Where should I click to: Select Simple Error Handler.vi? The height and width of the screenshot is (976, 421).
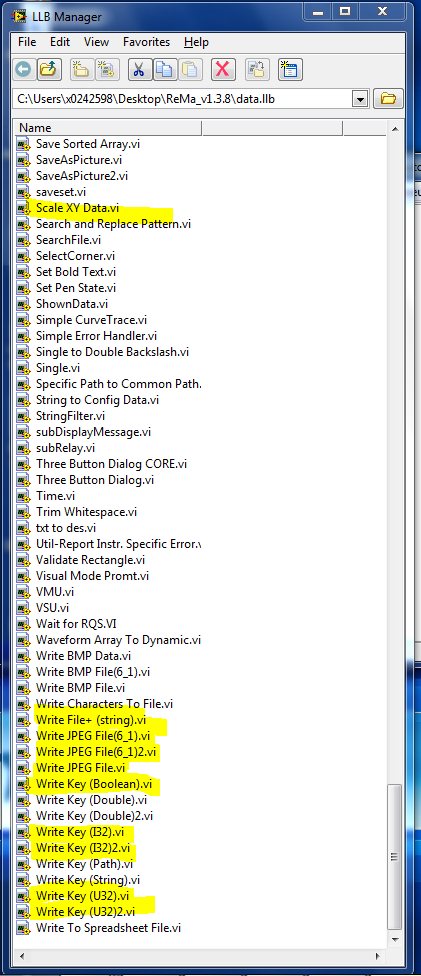pos(97,336)
